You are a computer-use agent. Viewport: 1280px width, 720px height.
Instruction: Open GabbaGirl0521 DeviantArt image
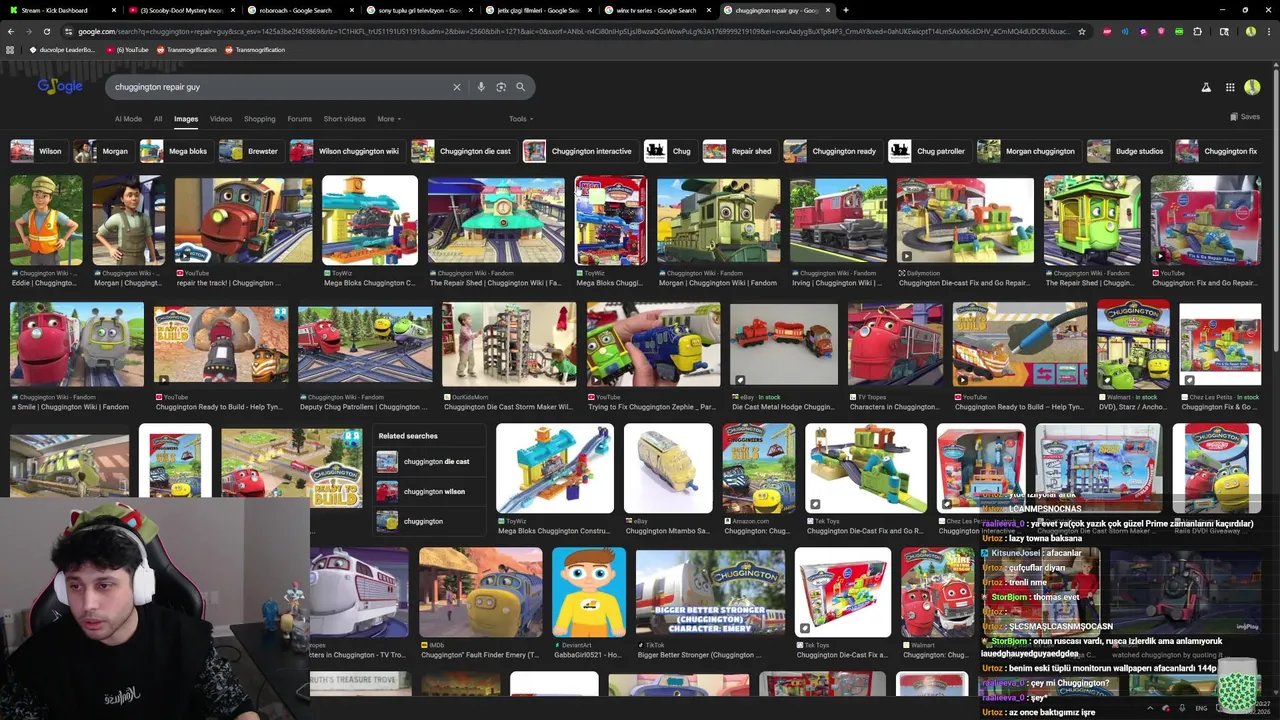(x=589, y=592)
